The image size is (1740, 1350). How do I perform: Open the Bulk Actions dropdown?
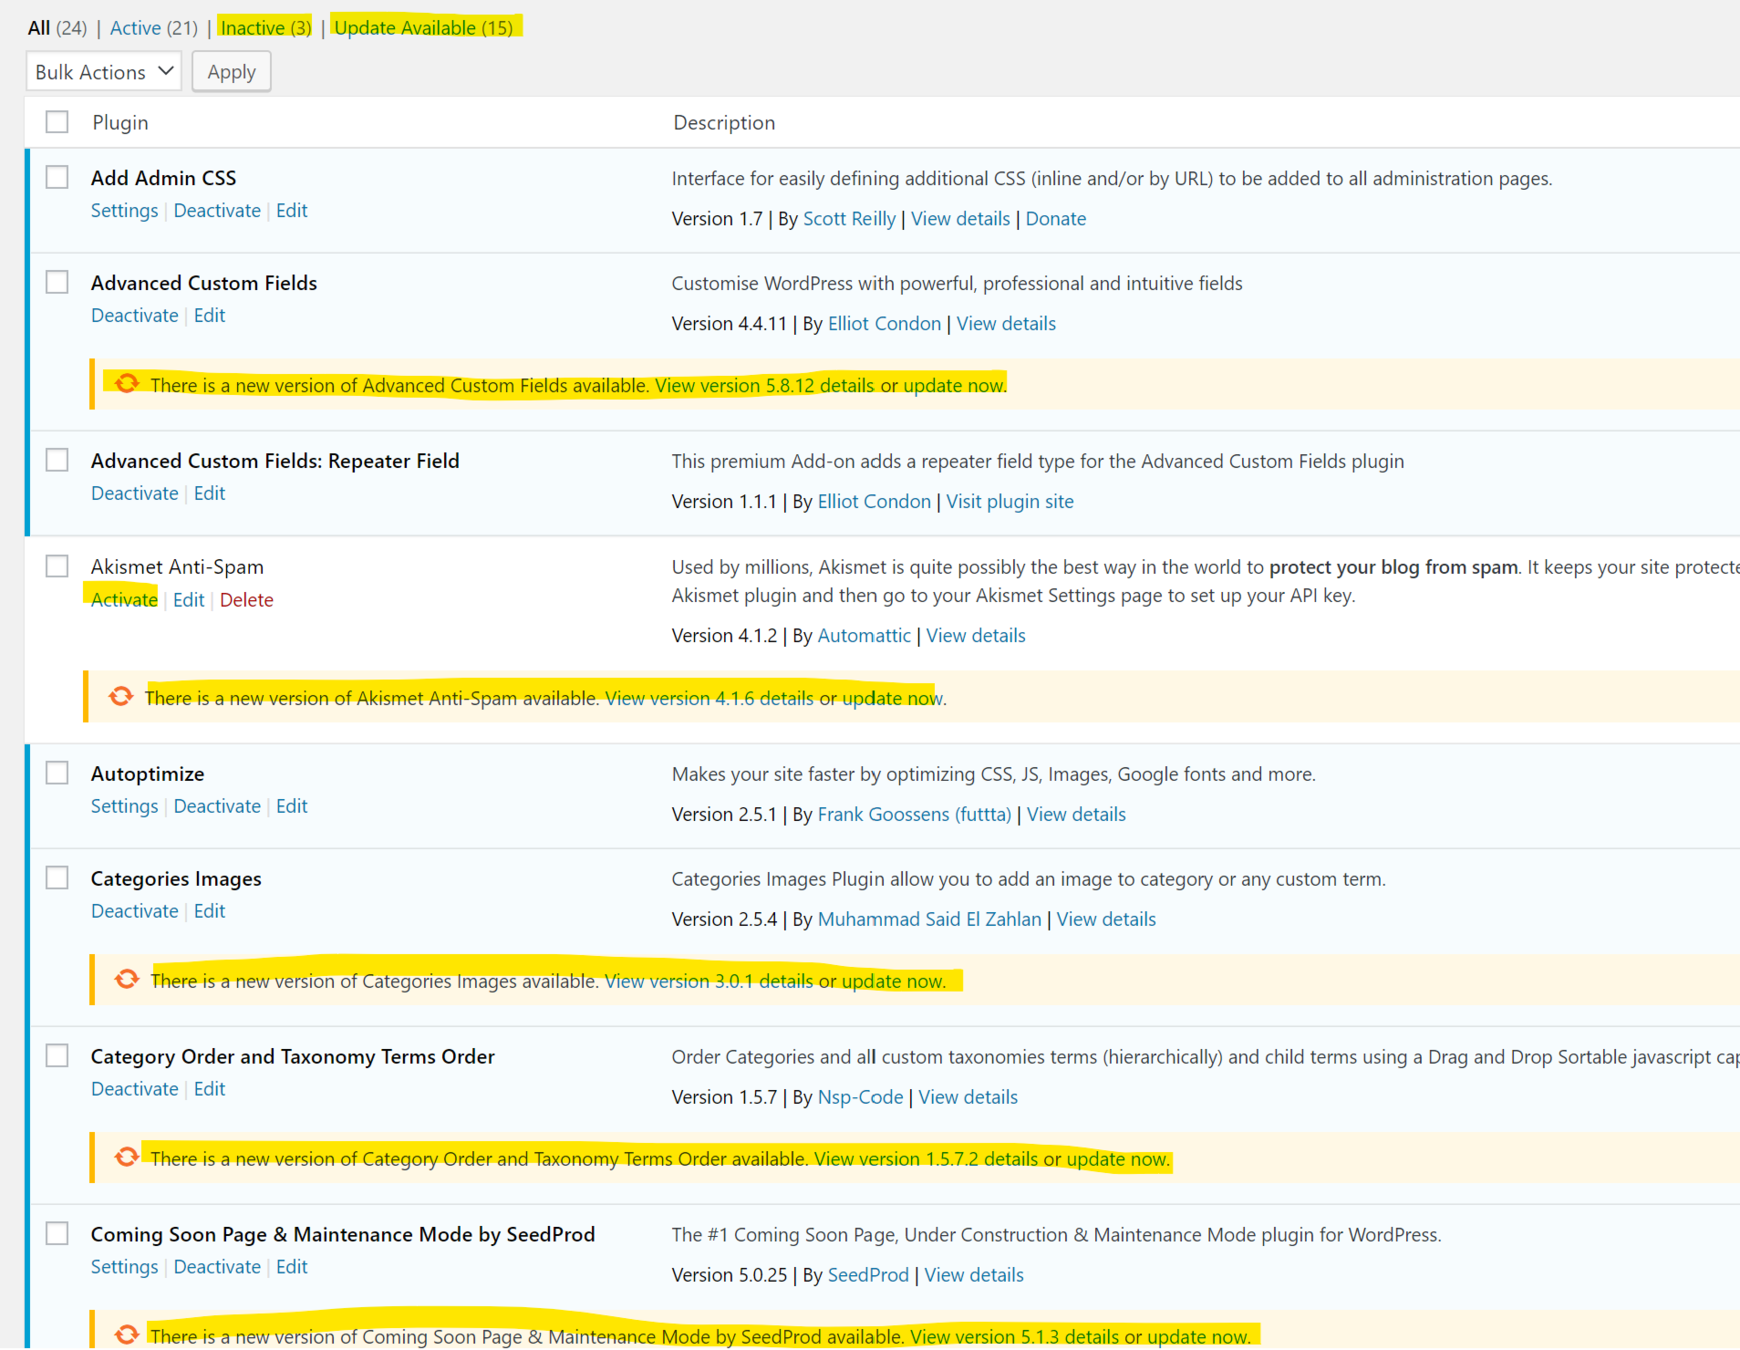(x=103, y=72)
